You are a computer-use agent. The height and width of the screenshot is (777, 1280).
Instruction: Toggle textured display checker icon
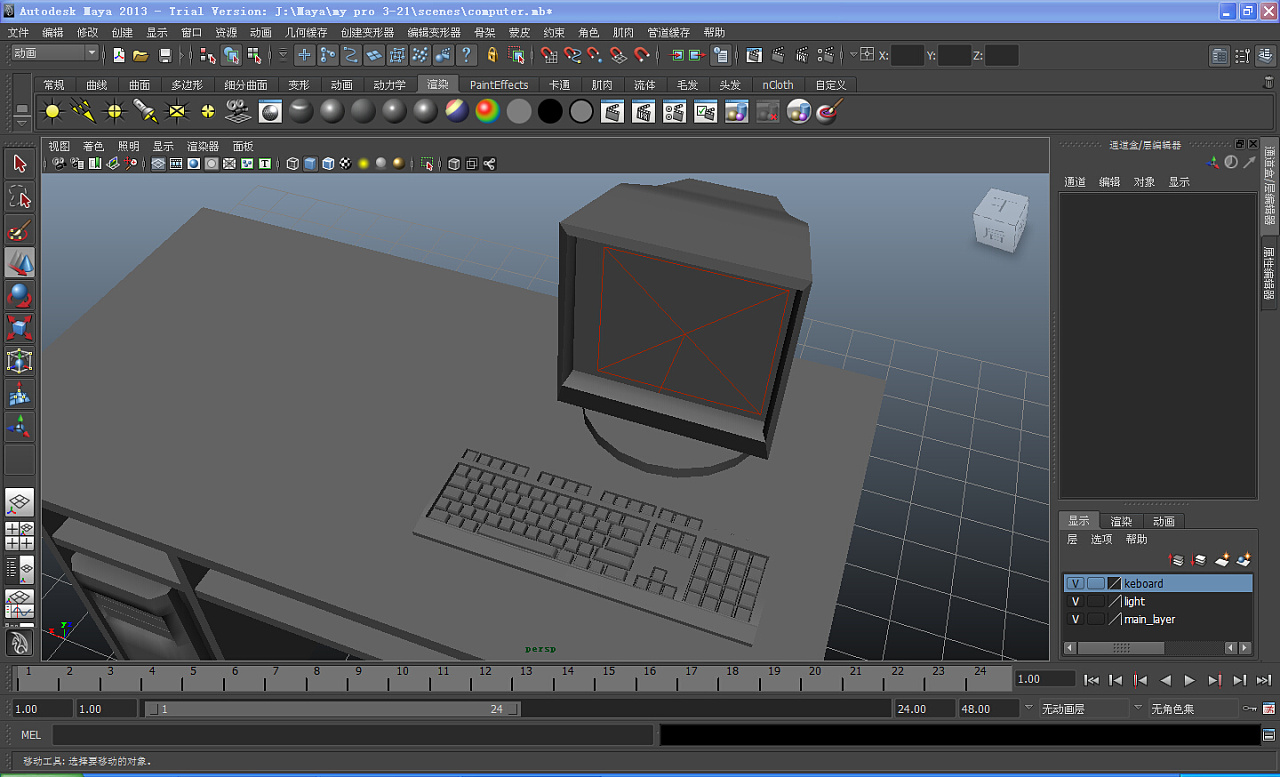point(346,164)
